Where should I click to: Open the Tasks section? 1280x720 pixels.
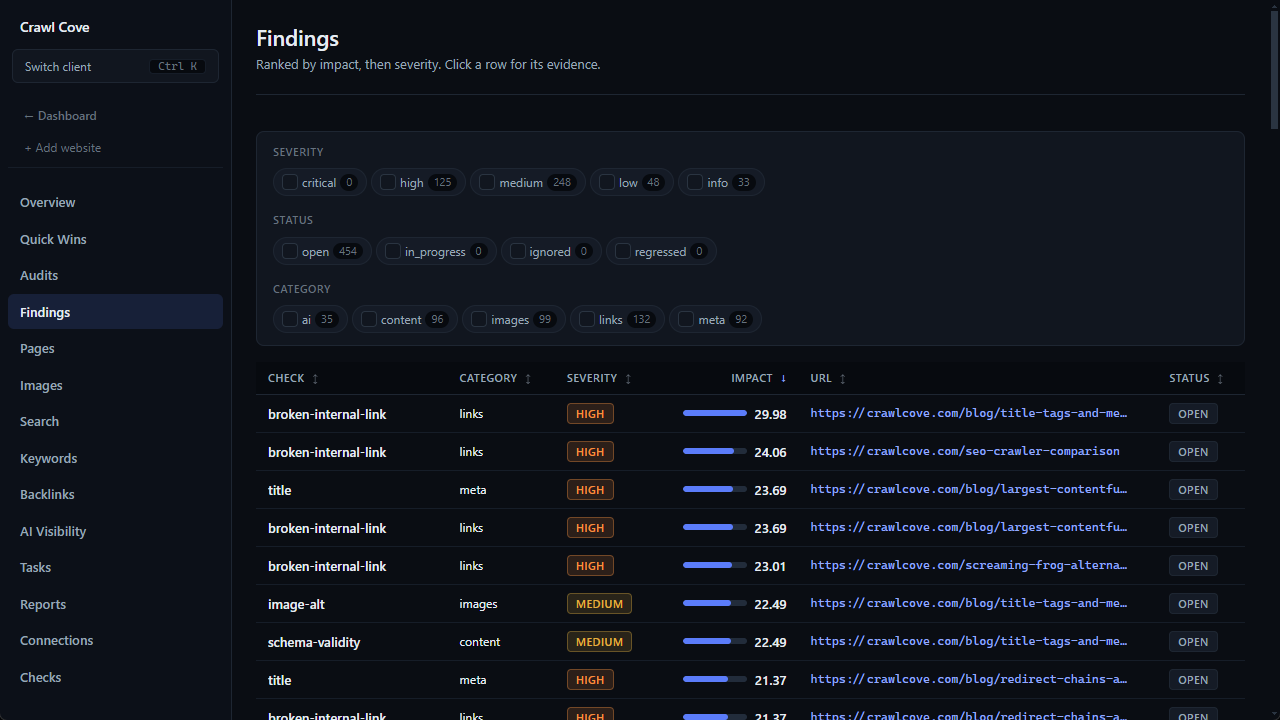pyautogui.click(x=115, y=568)
